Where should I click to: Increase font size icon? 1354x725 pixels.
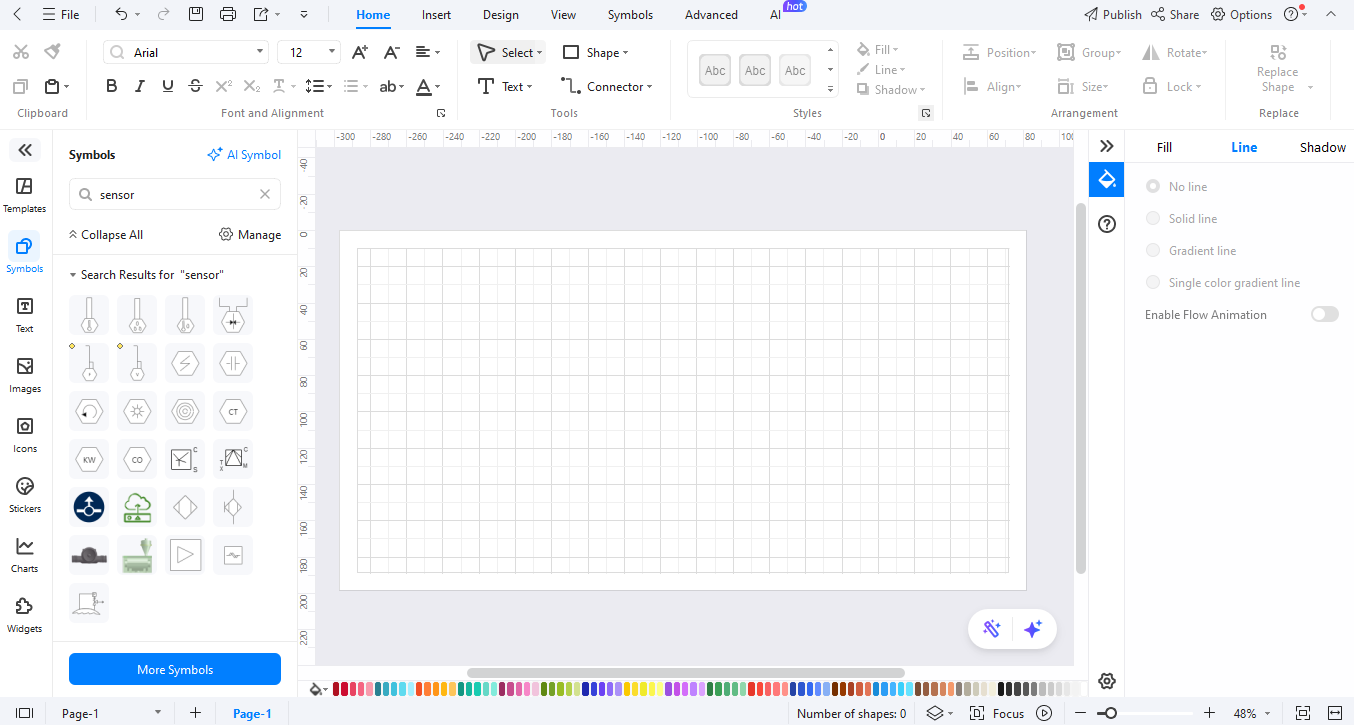[360, 52]
